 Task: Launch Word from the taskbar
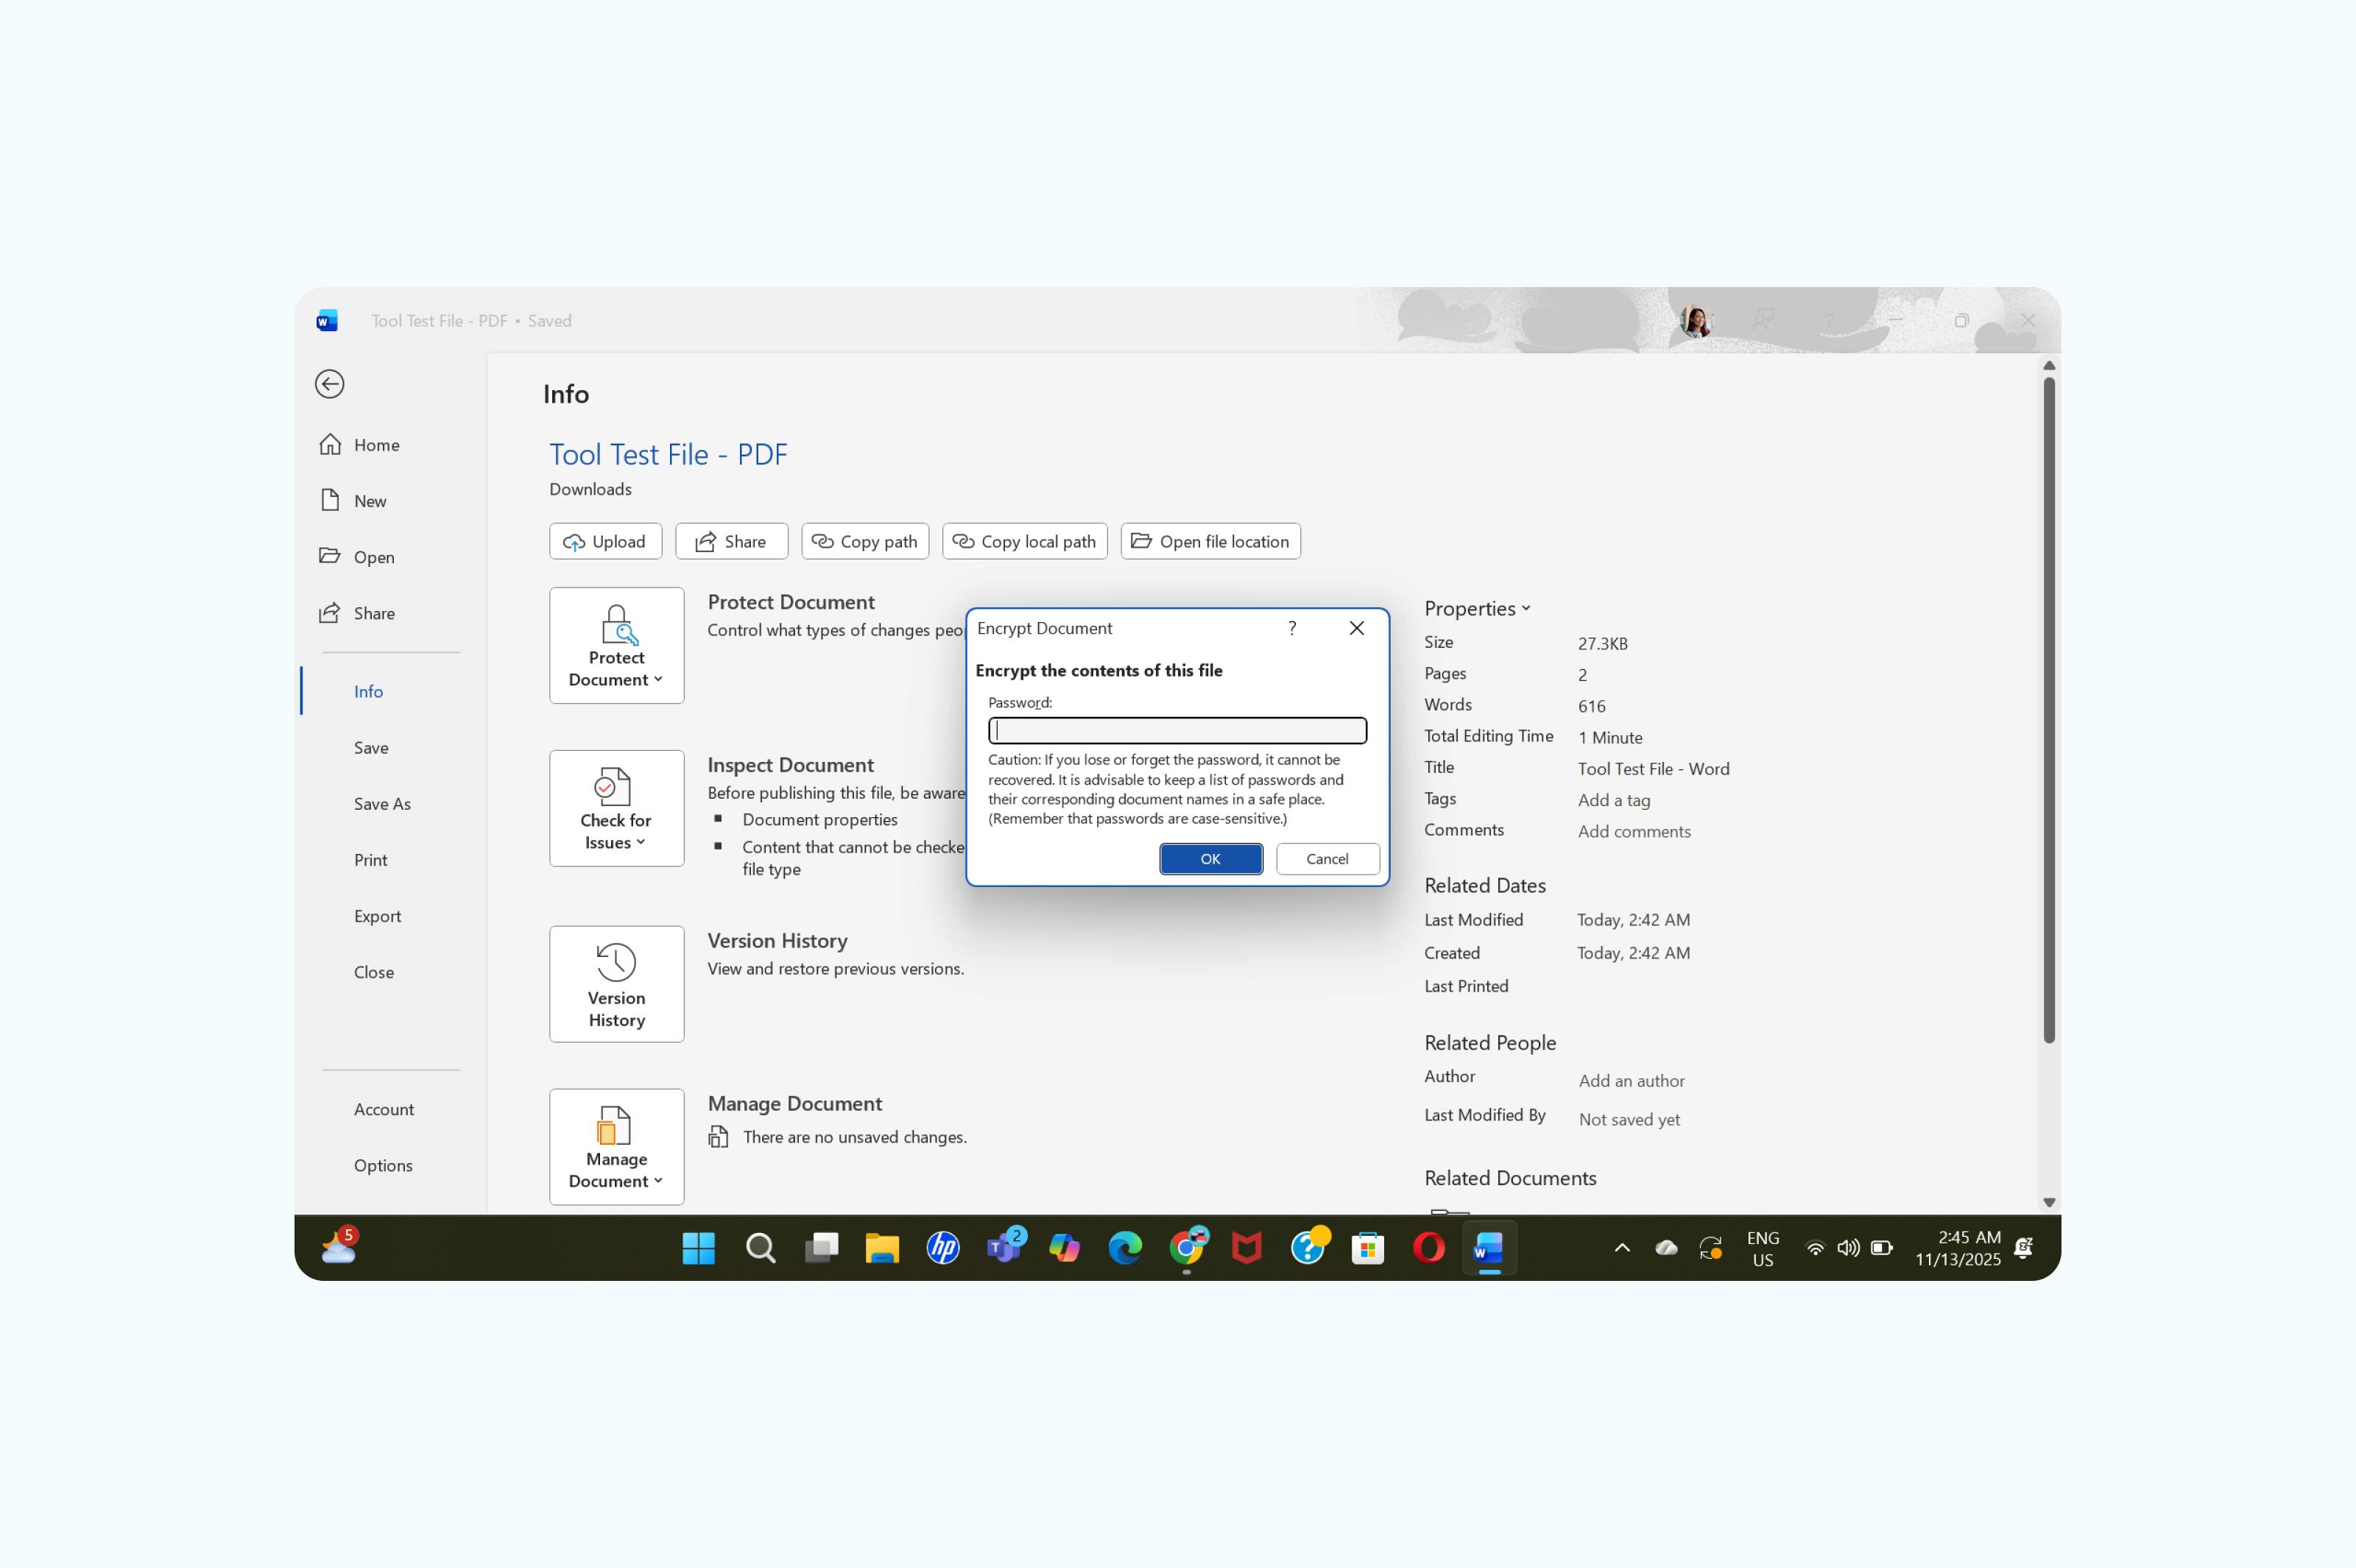[x=1488, y=1248]
